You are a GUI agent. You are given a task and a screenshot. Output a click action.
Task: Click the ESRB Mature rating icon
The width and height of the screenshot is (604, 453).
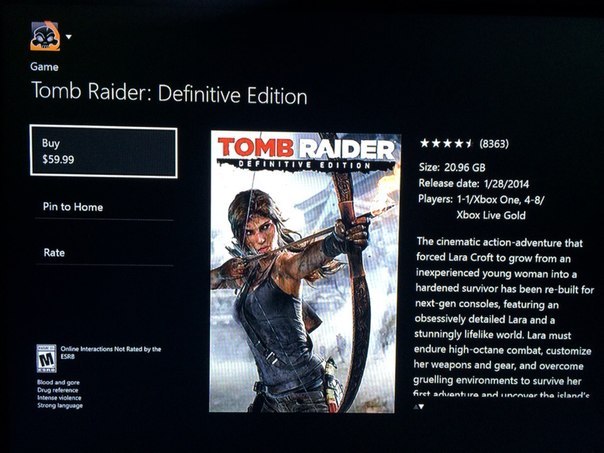click(x=47, y=358)
